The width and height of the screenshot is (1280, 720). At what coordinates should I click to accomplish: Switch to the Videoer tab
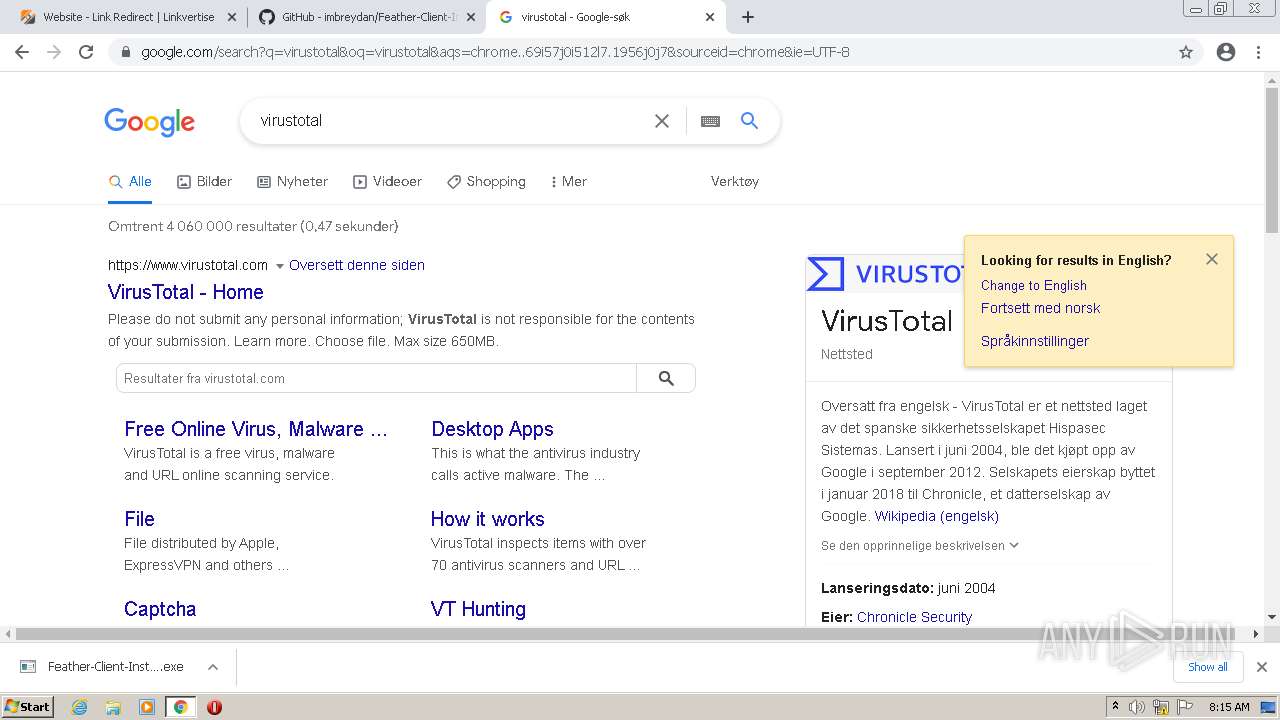pos(387,182)
